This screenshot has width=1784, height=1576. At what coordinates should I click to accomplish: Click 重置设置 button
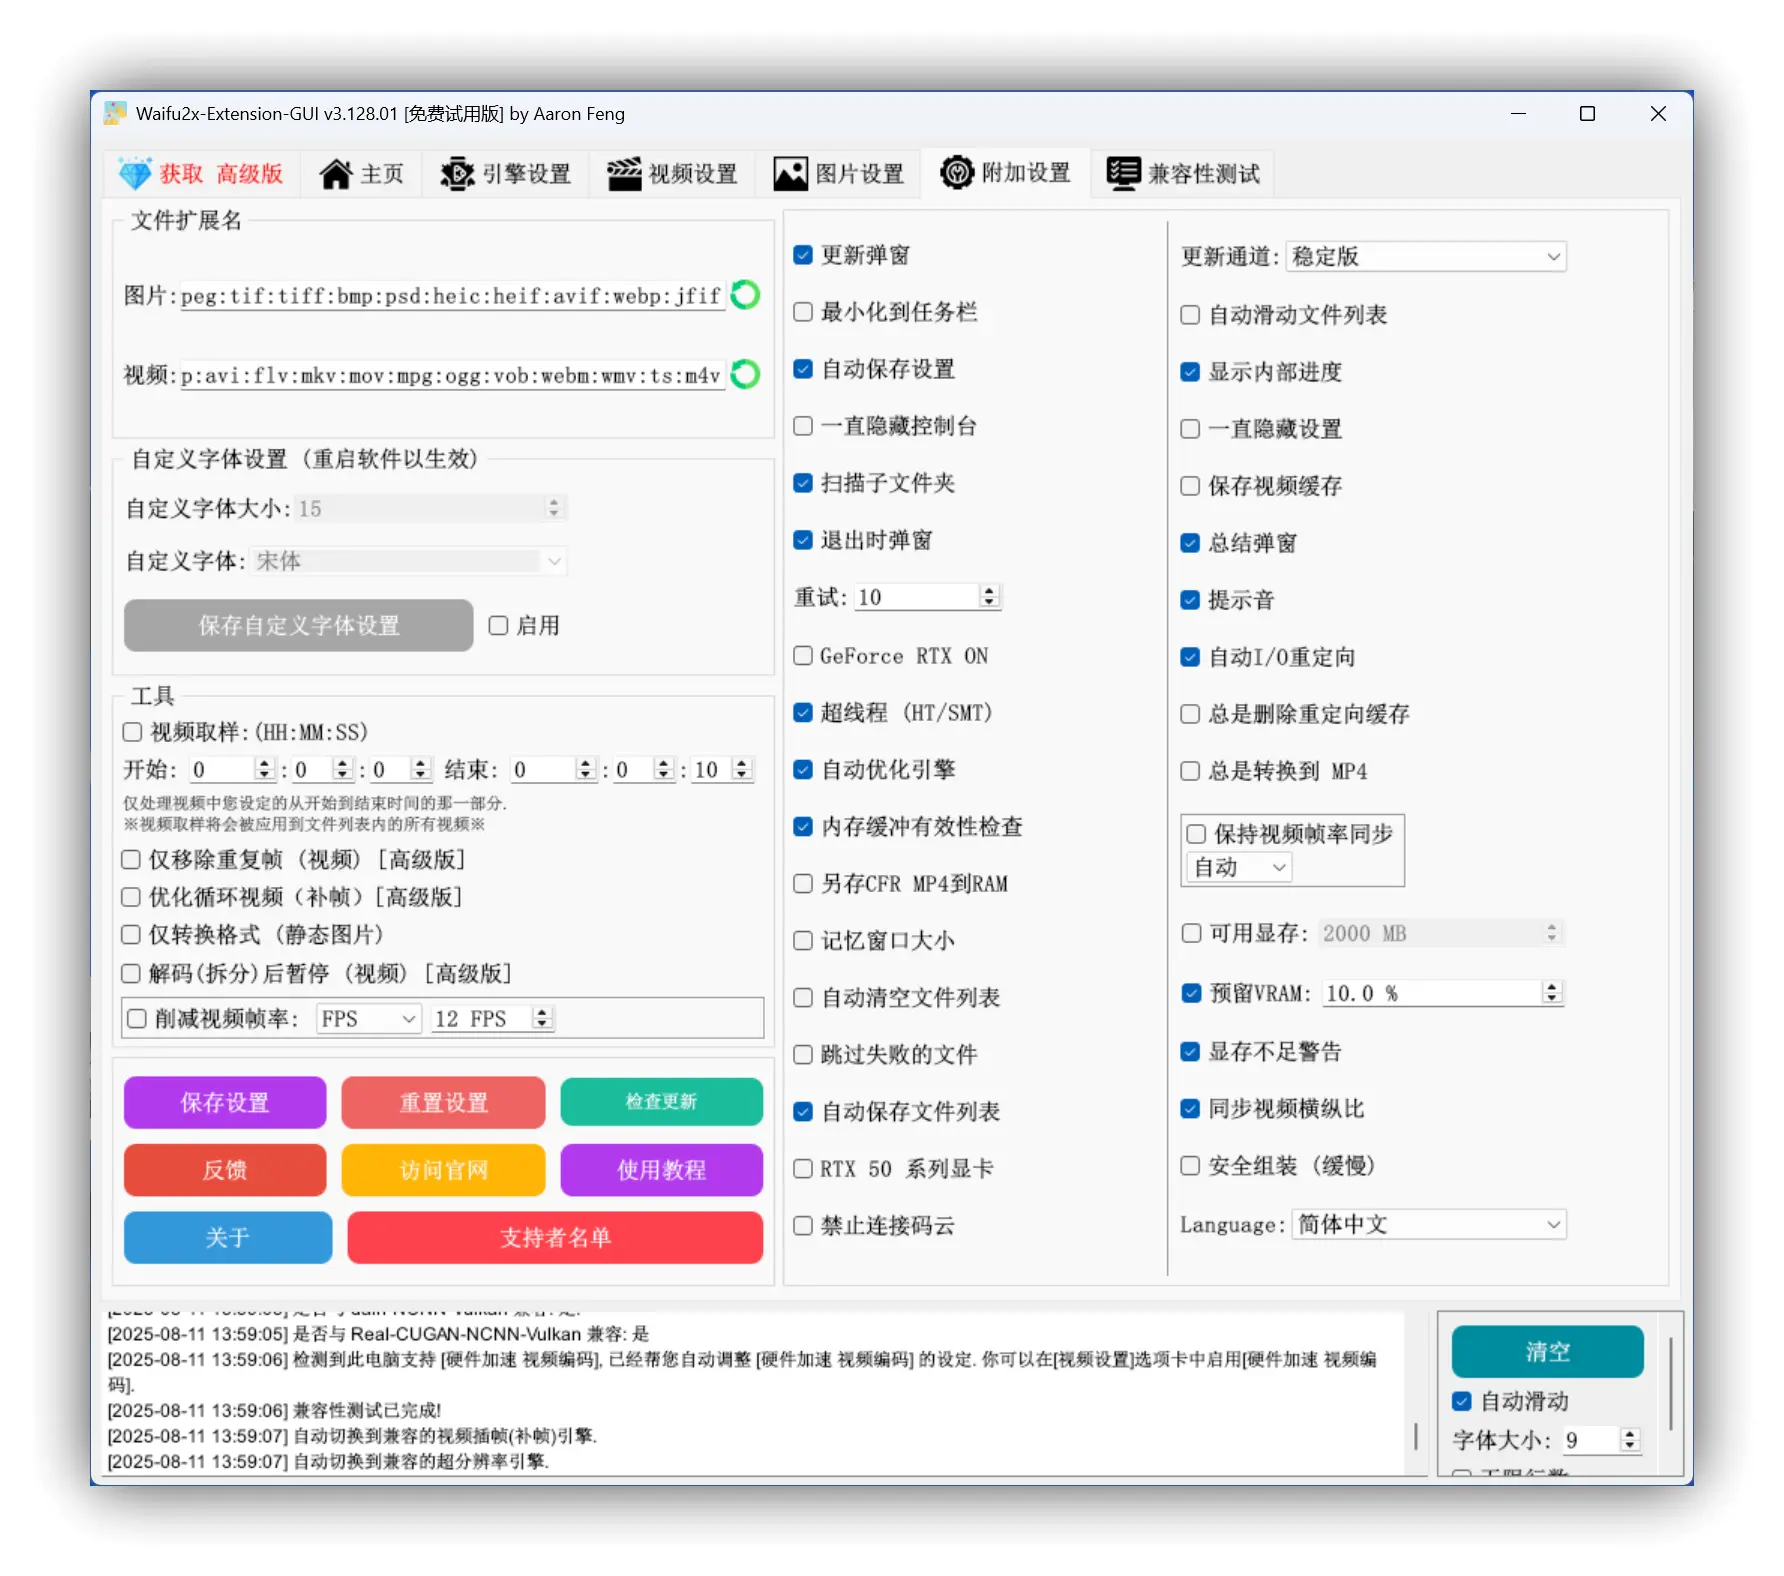coord(443,1102)
